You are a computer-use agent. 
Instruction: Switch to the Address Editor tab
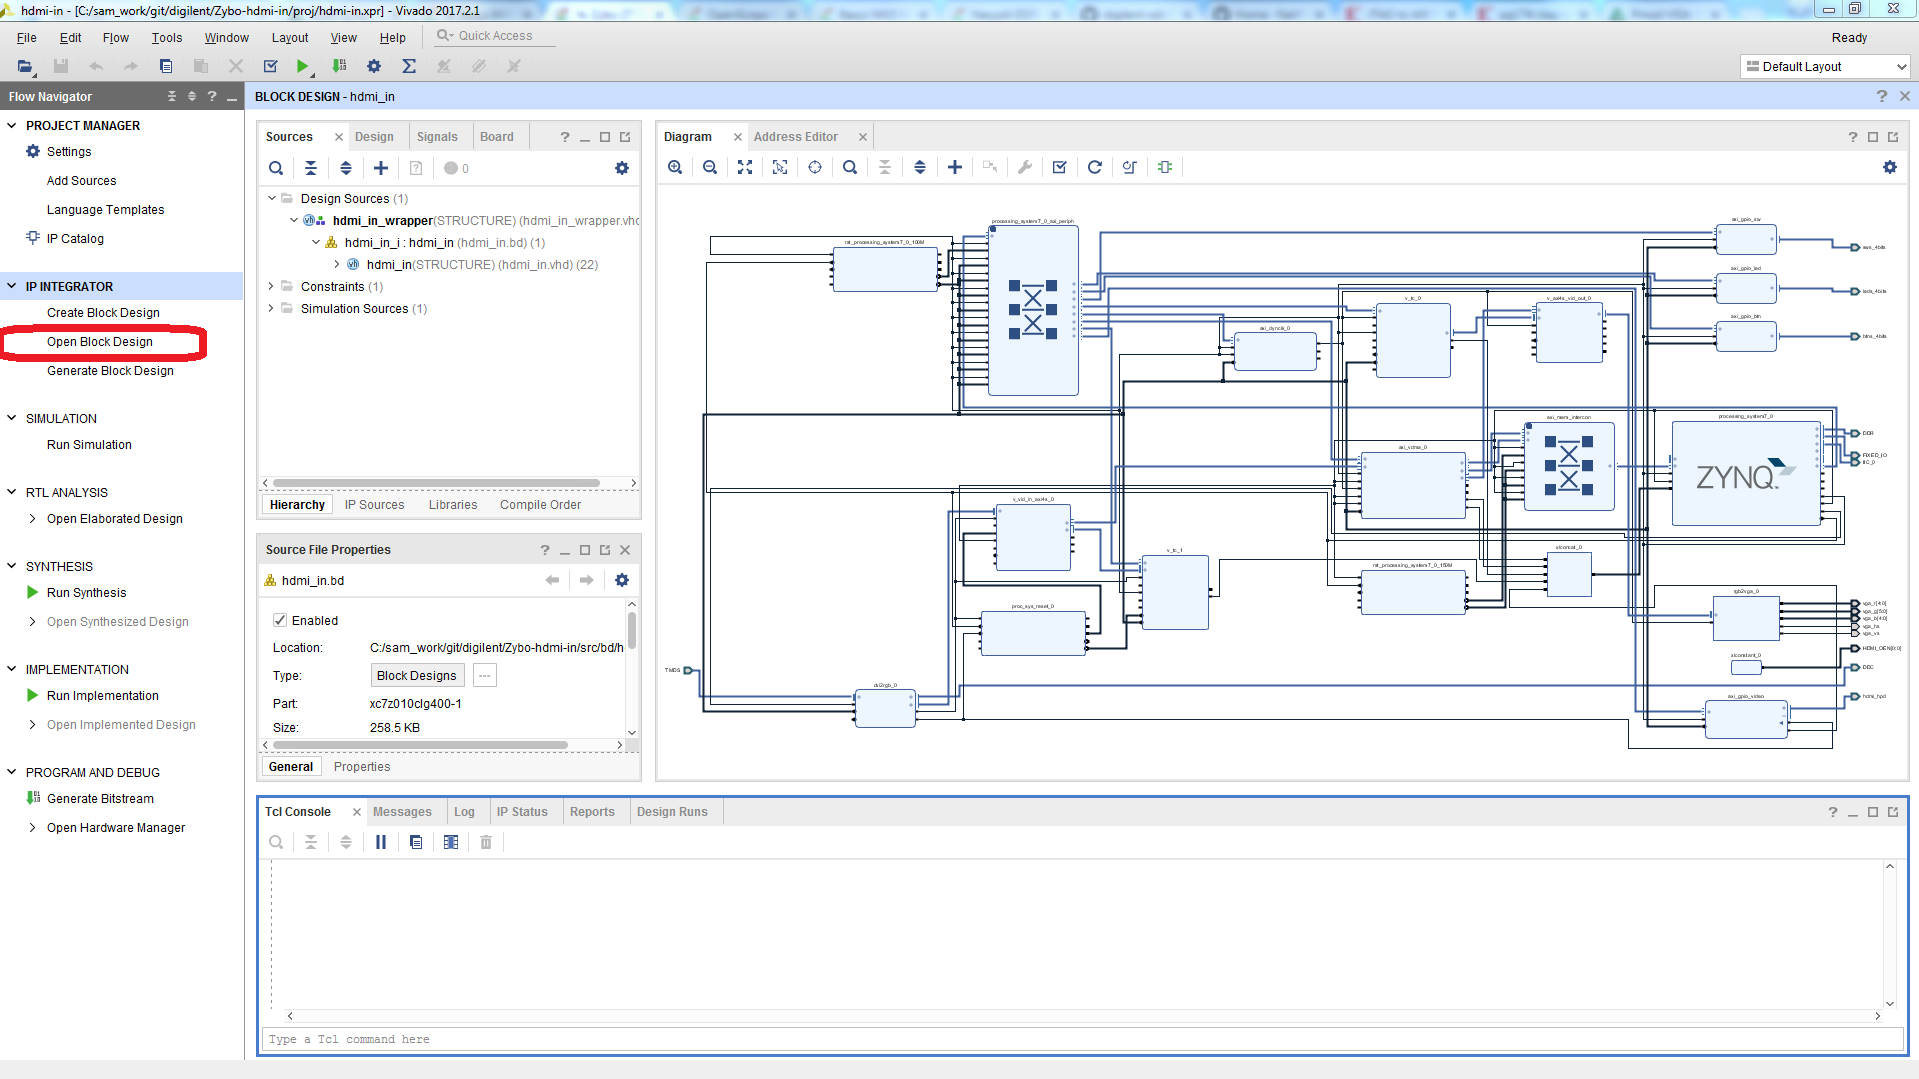tap(796, 137)
